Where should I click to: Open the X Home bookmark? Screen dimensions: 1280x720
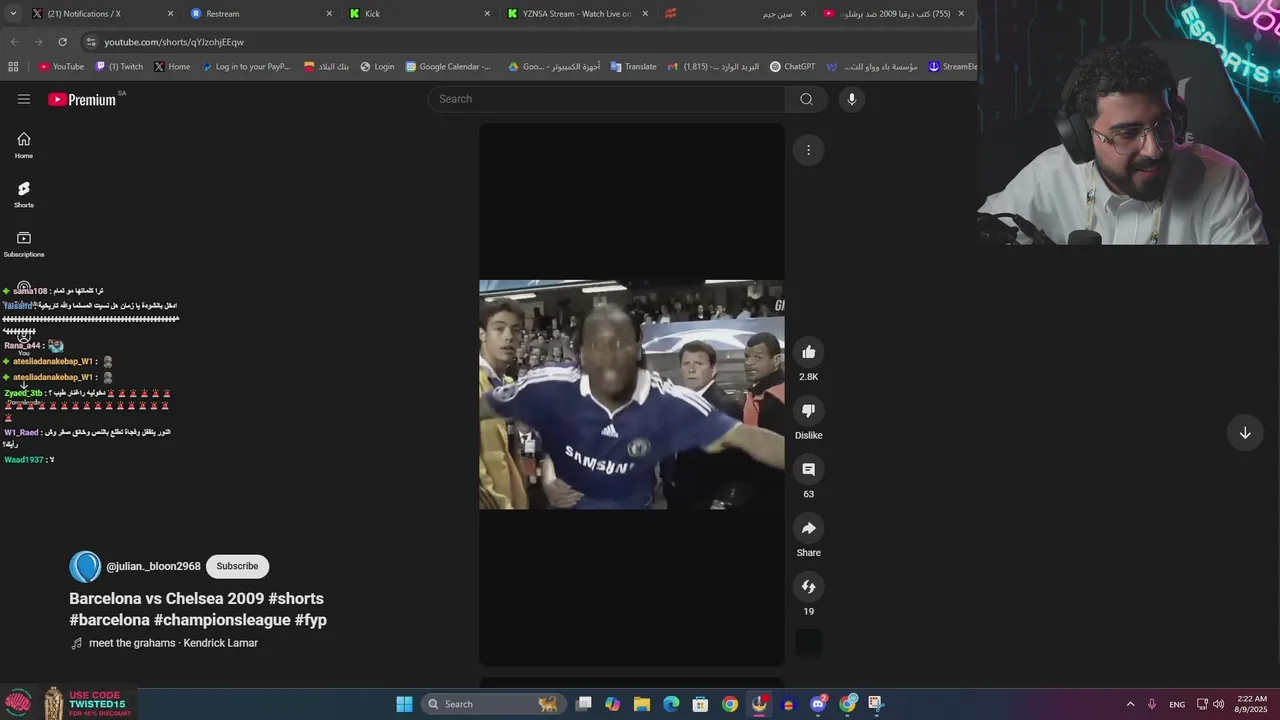coord(172,67)
